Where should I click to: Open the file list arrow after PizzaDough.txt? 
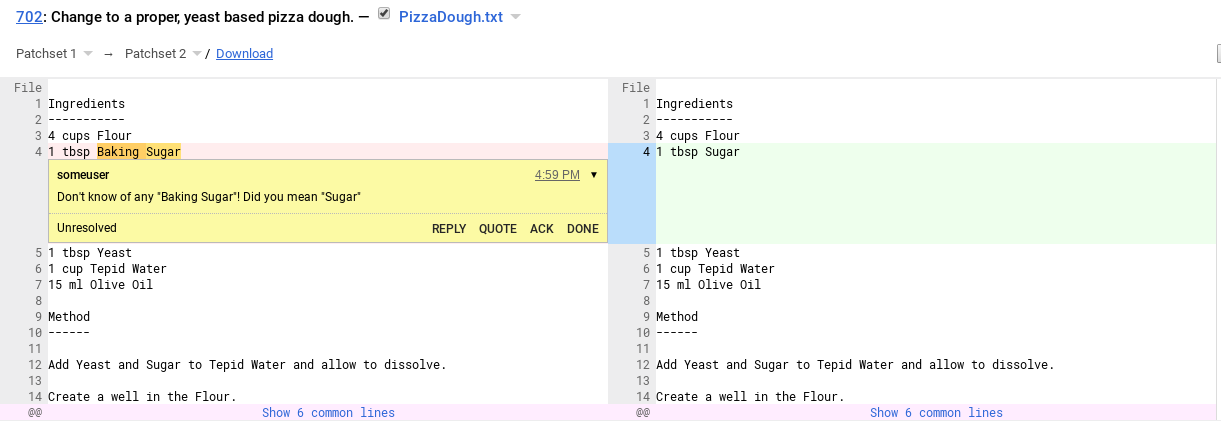(515, 18)
